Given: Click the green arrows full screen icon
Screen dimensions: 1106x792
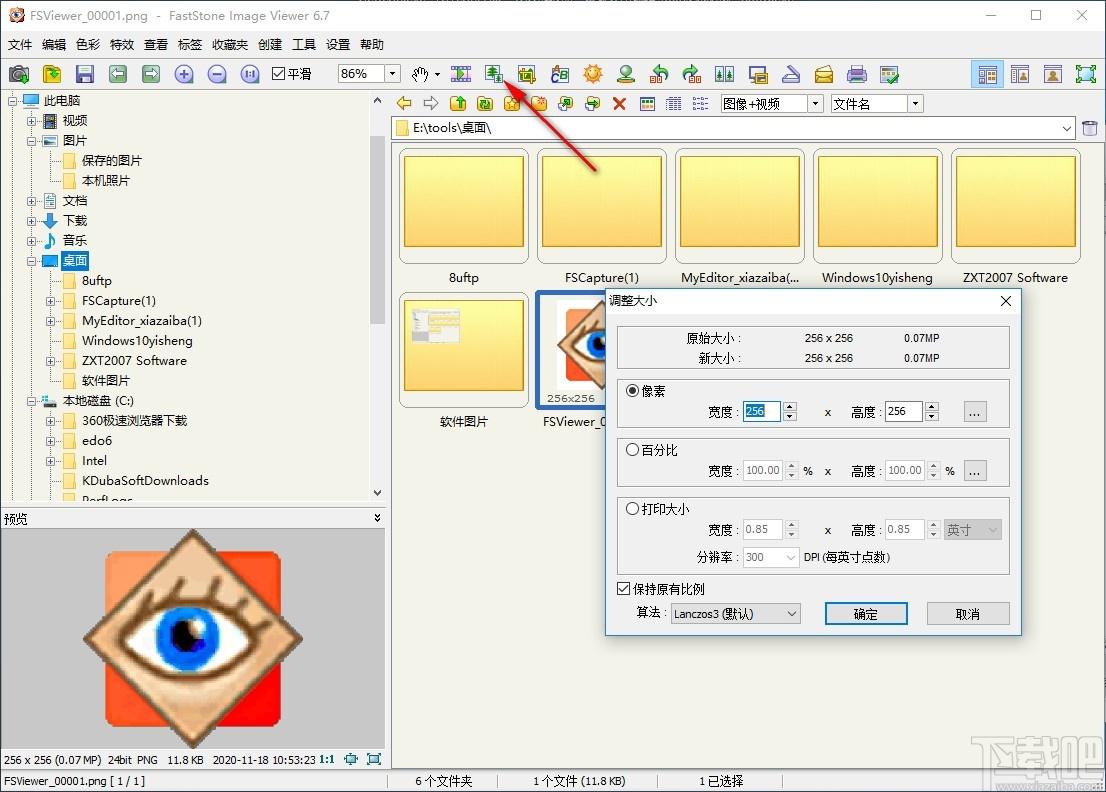Looking at the screenshot, I should 1086,74.
